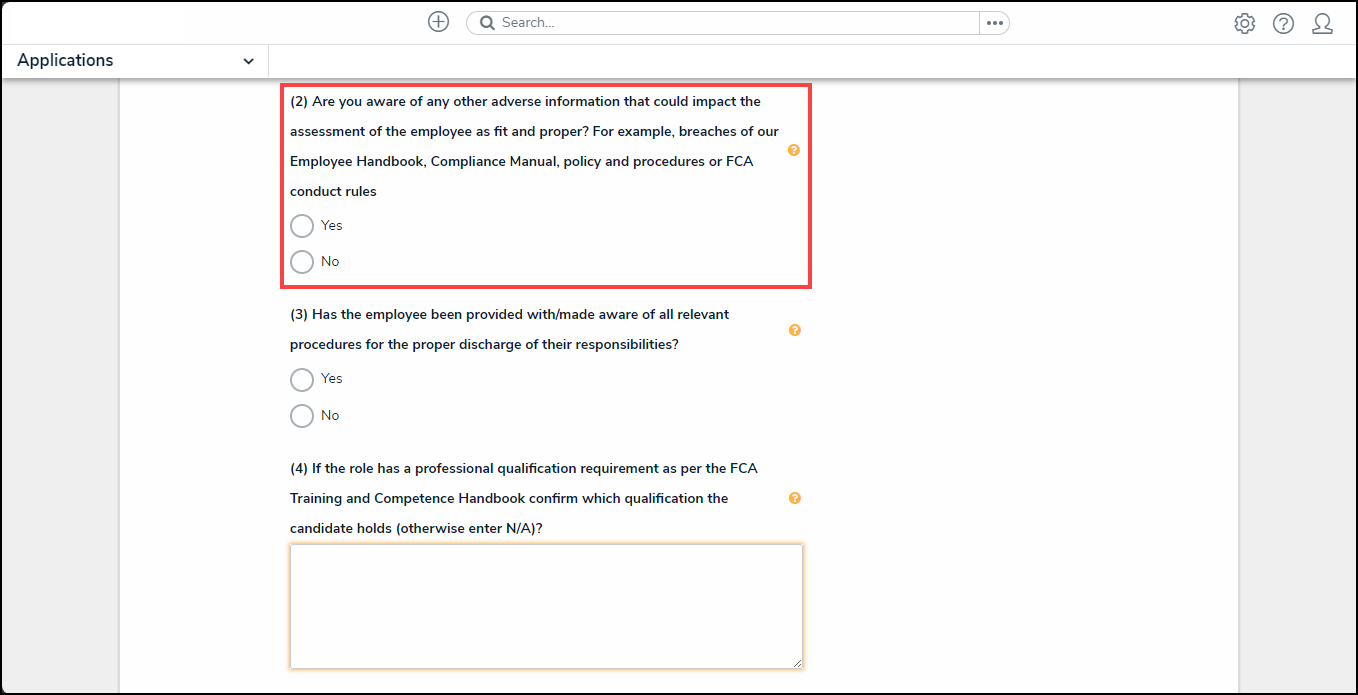Show help tip for adverse information question
1358x695 pixels.
(794, 150)
